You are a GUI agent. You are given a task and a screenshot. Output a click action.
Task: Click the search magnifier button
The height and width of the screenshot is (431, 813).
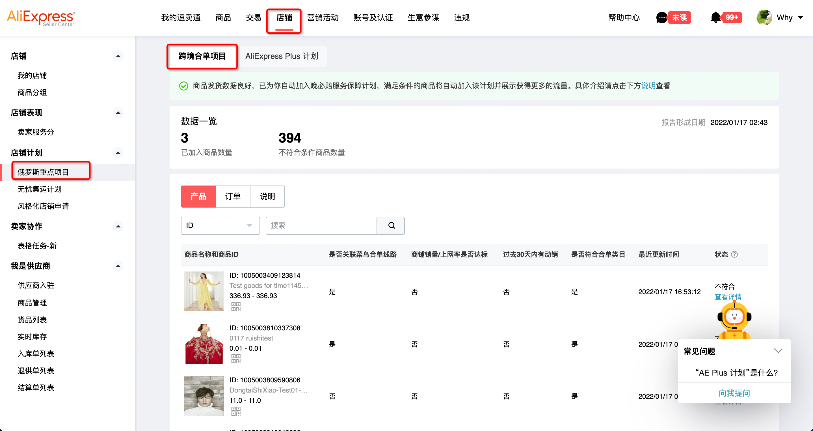point(393,226)
